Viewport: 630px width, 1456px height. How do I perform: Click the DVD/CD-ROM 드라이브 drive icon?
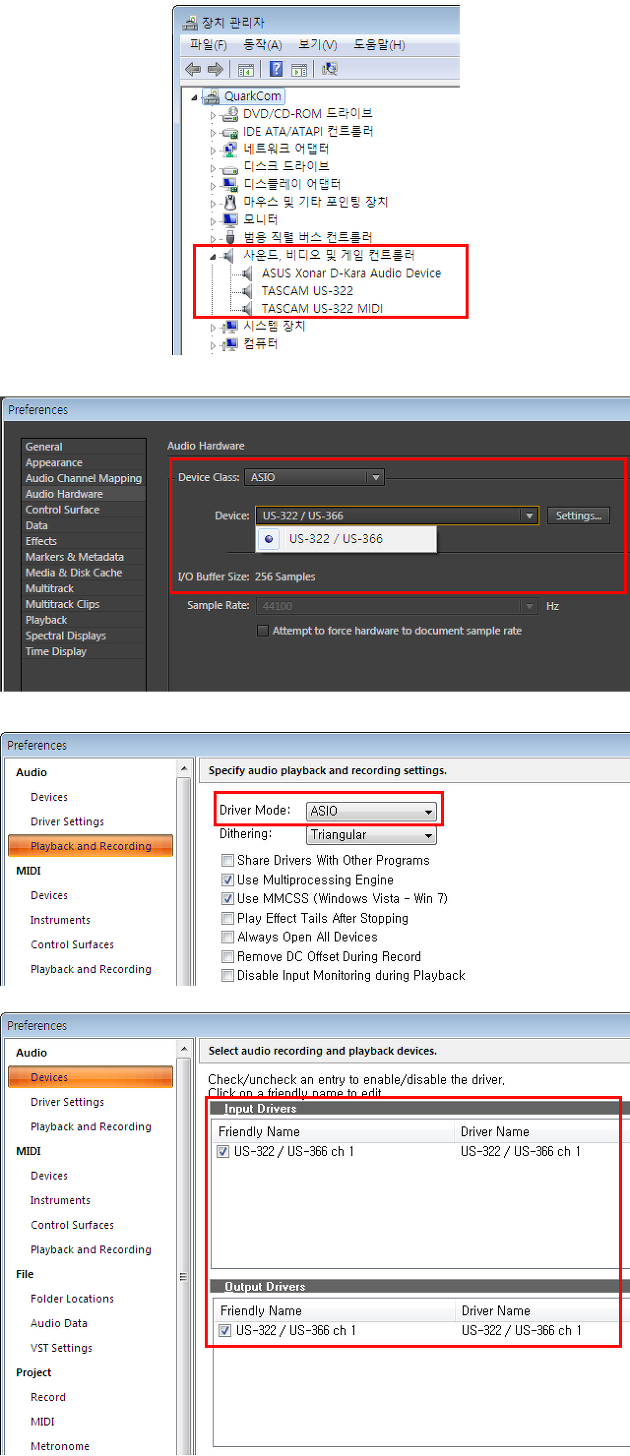tap(230, 114)
